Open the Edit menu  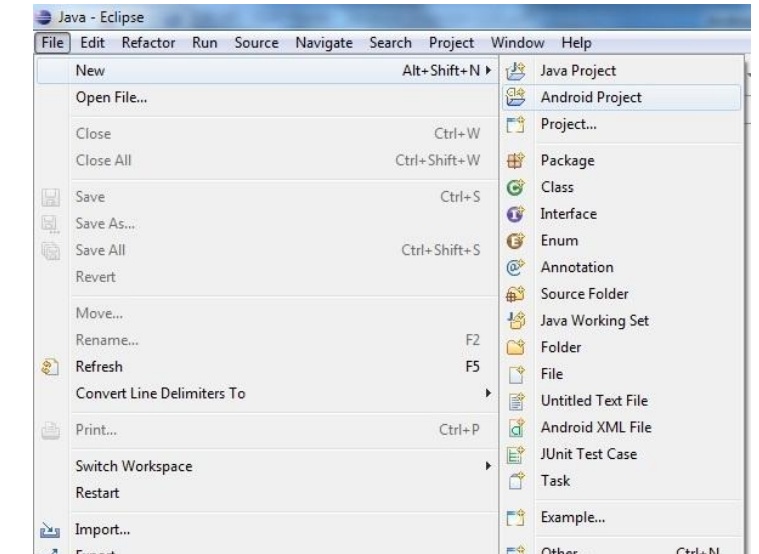pos(92,43)
